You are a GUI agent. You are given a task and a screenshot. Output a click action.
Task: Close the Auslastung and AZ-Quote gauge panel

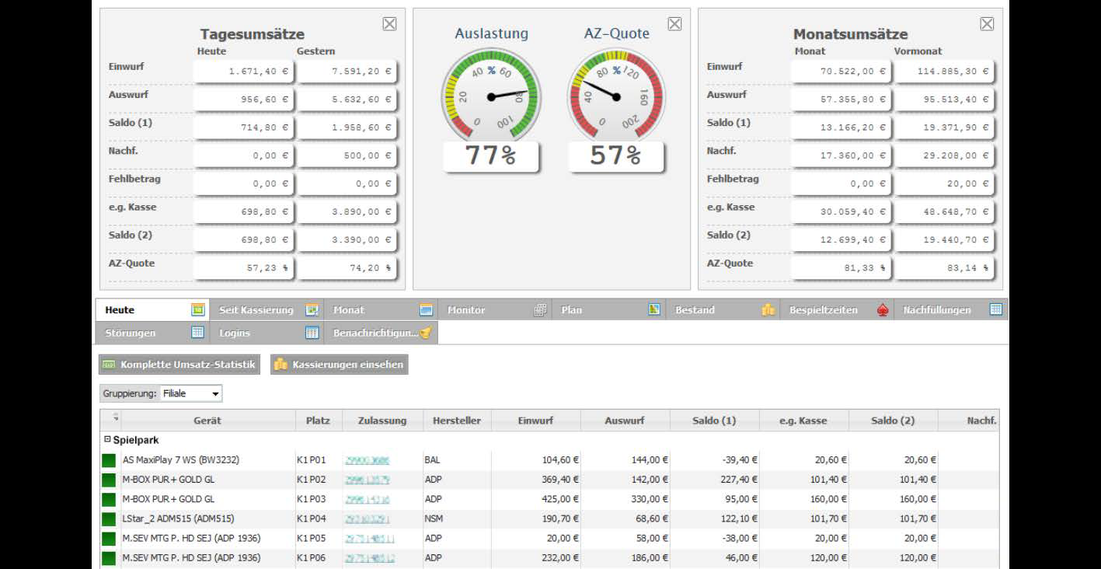click(x=674, y=24)
